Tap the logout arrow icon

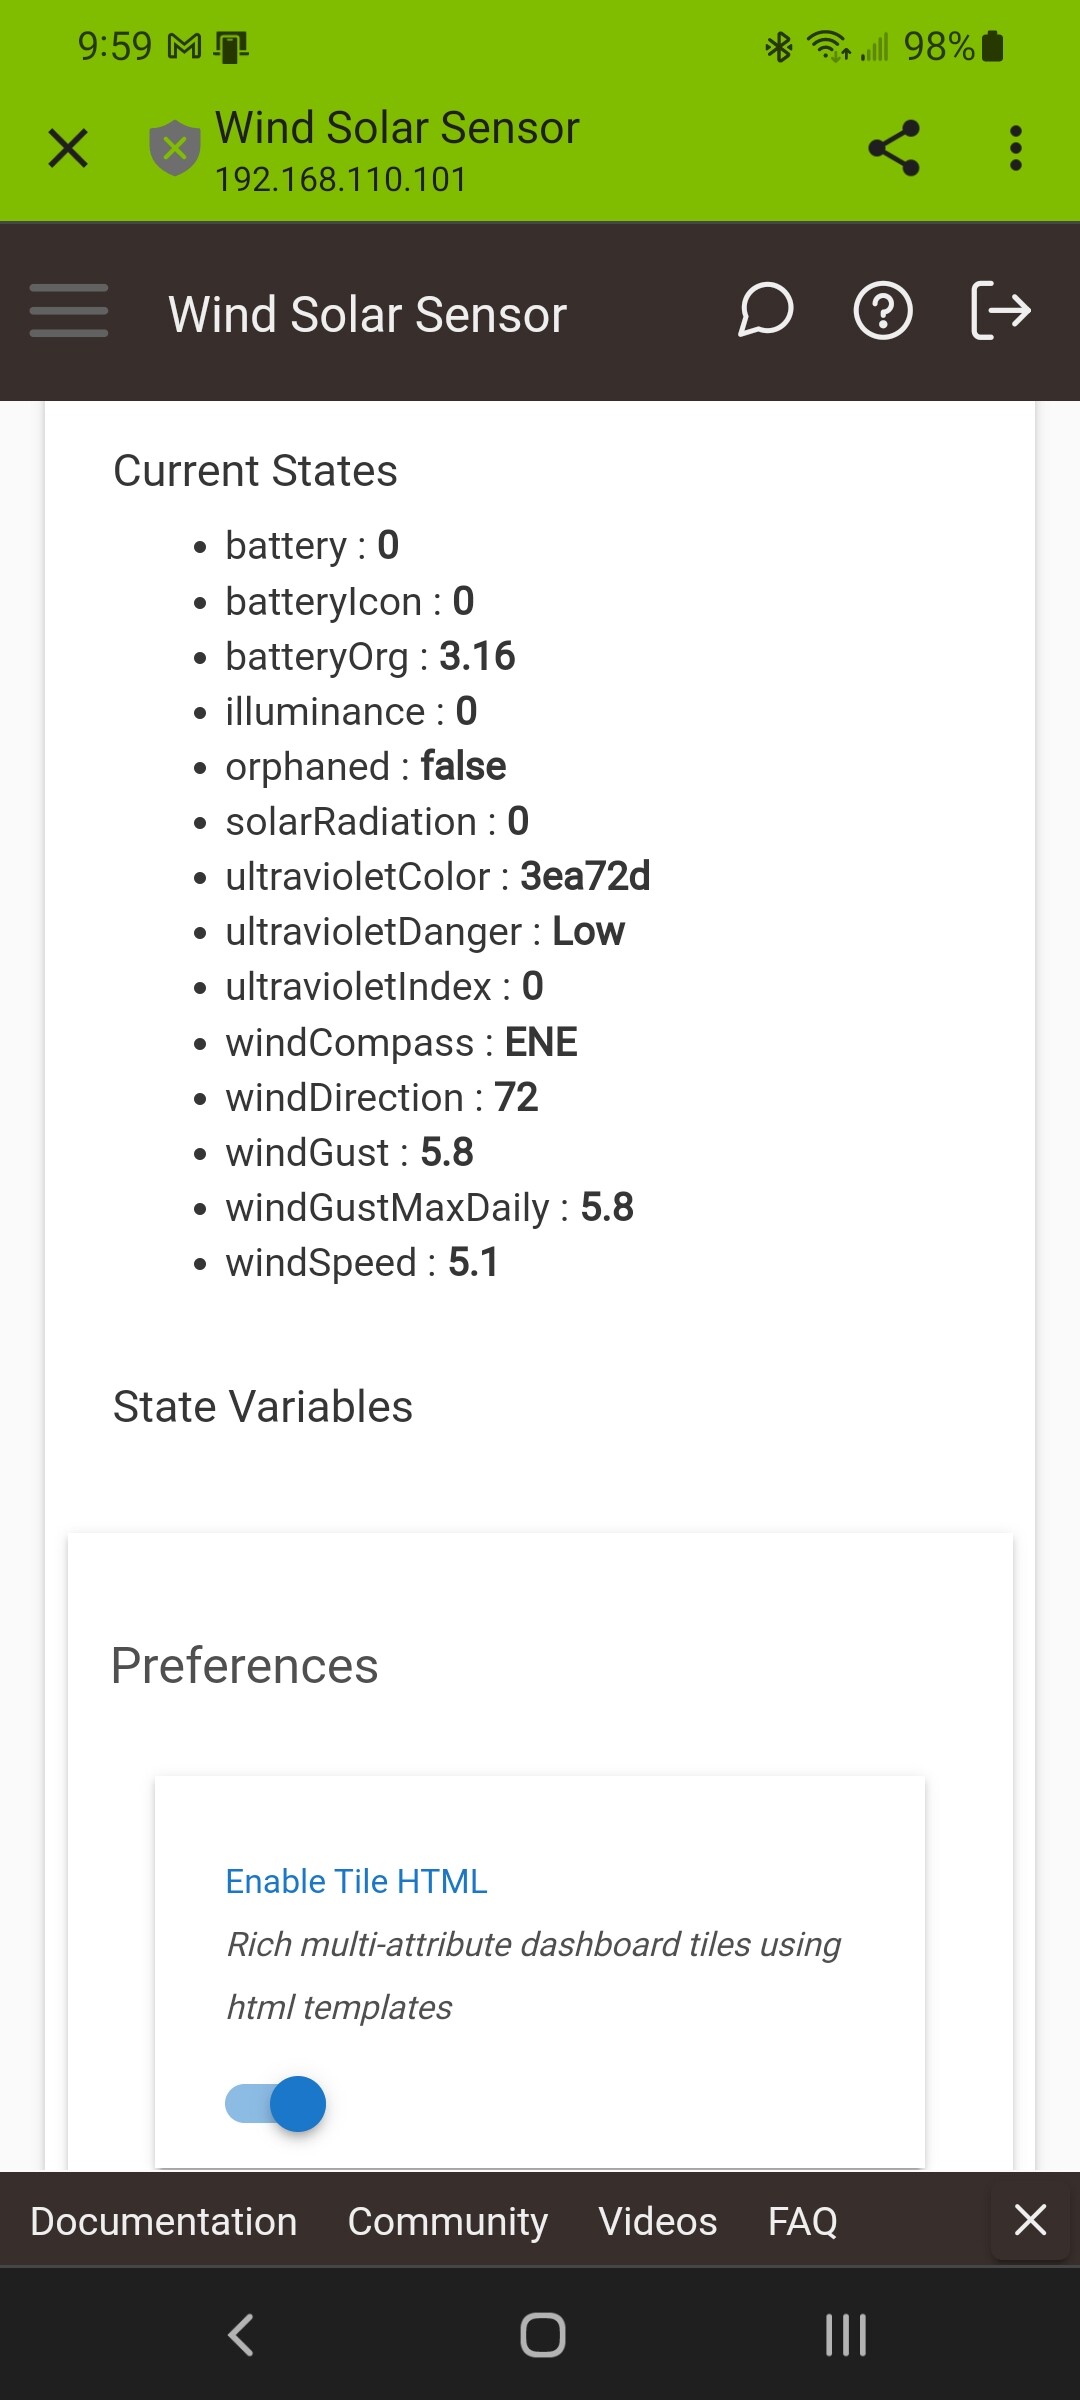point(1001,311)
